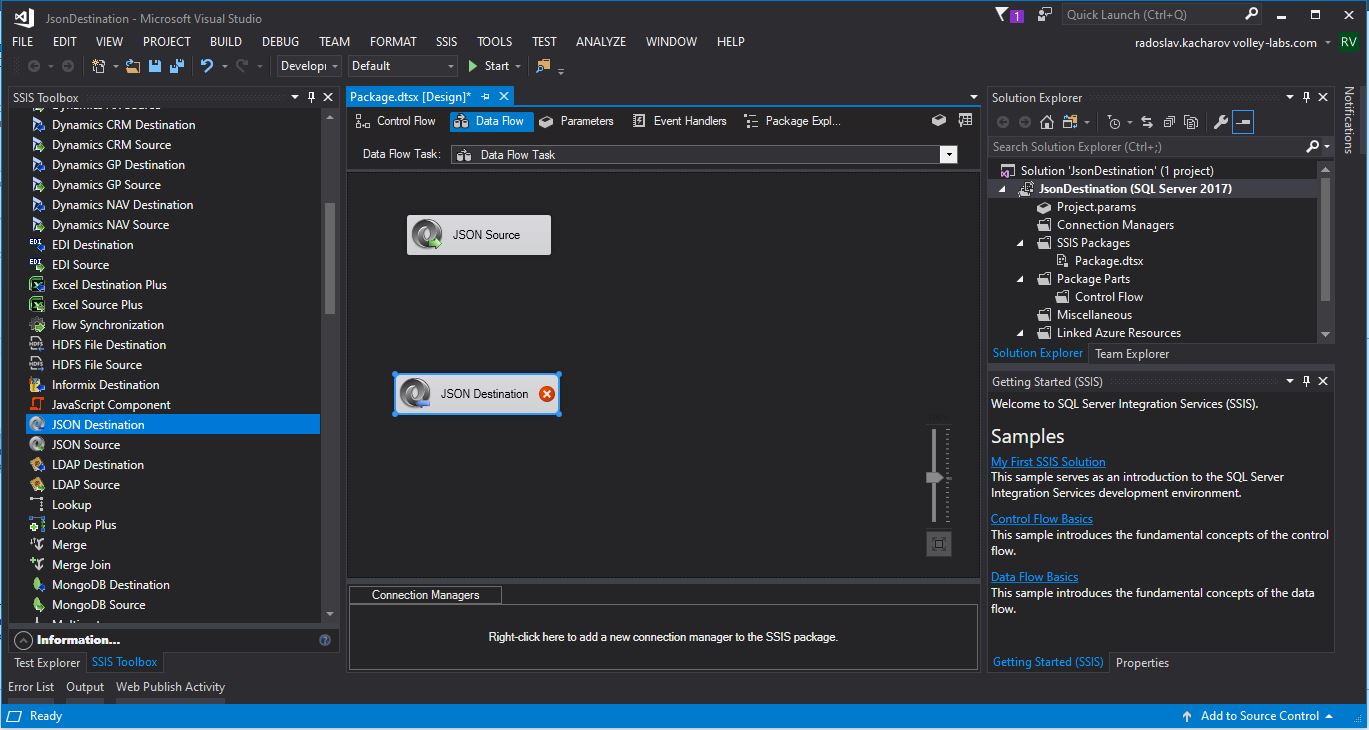1369x730 pixels.
Task: Open the PROJECT menu
Action: pos(166,42)
